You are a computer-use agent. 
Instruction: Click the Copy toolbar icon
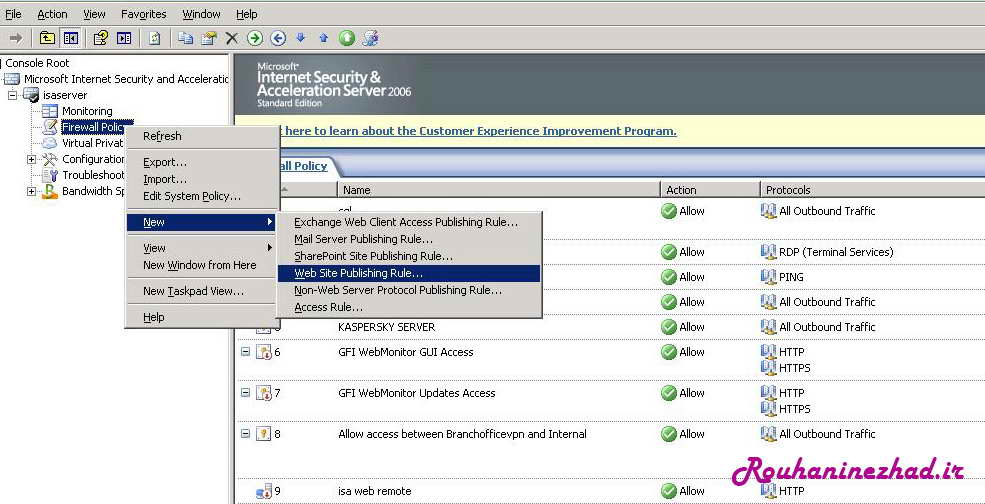point(185,38)
